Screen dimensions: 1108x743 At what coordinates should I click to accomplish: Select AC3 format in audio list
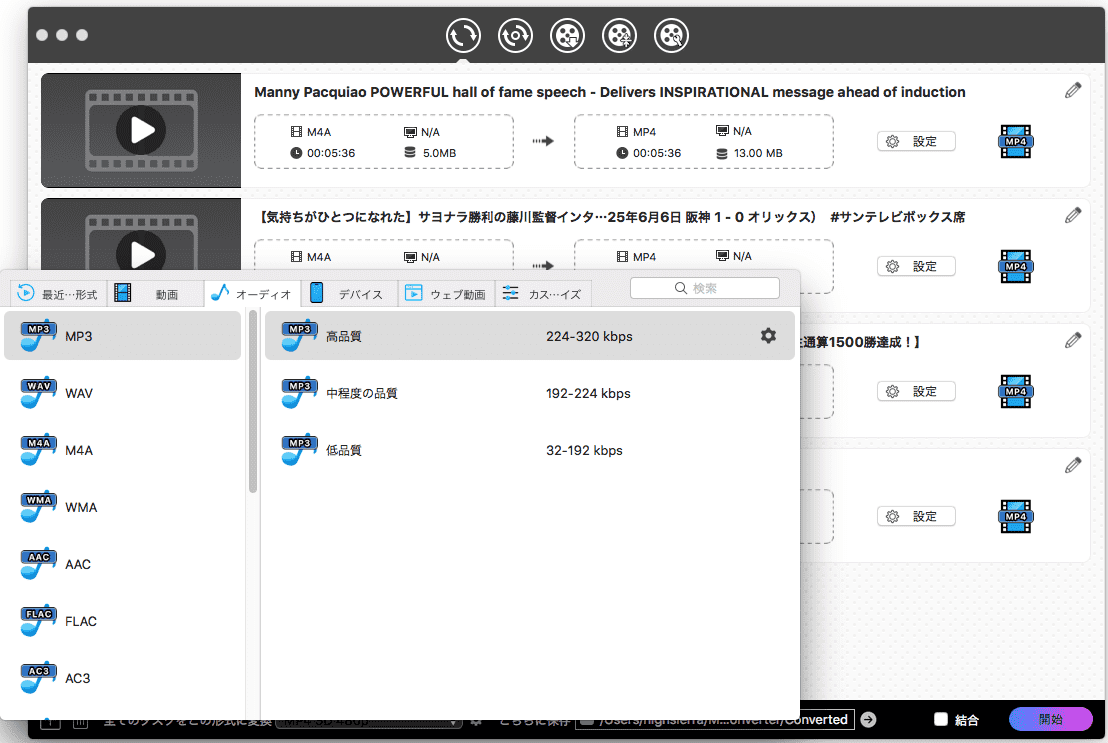point(122,679)
